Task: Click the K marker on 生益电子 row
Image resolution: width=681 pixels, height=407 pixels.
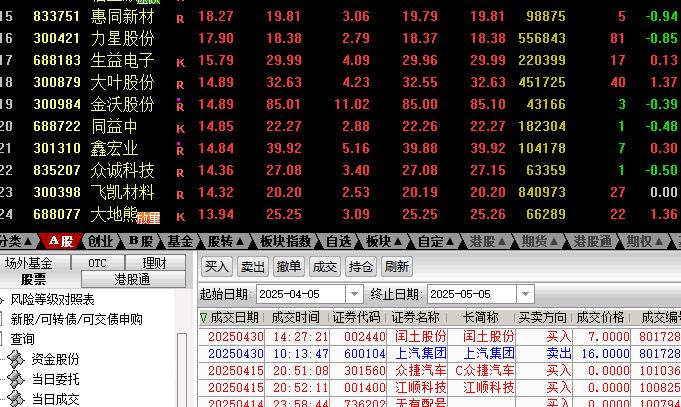Action: coord(180,63)
